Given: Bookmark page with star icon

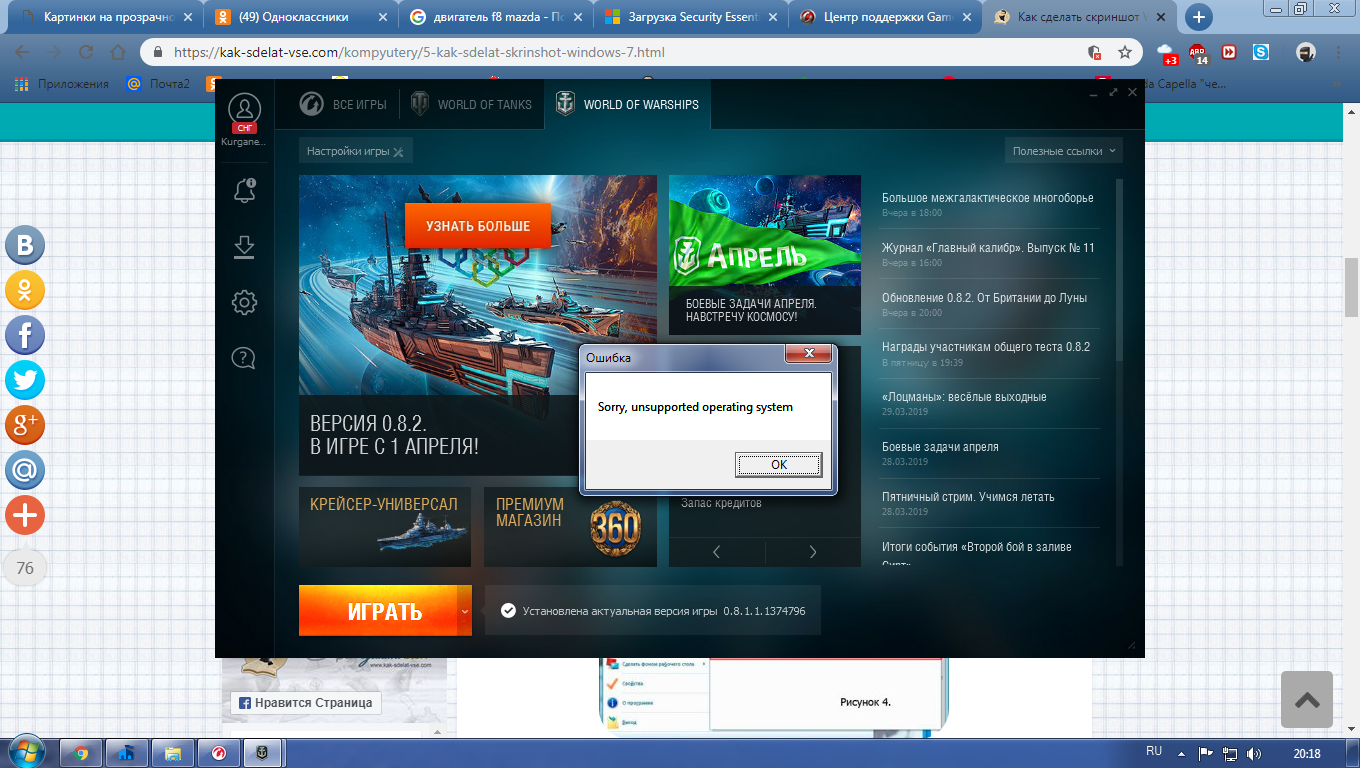Looking at the screenshot, I should coord(1125,52).
